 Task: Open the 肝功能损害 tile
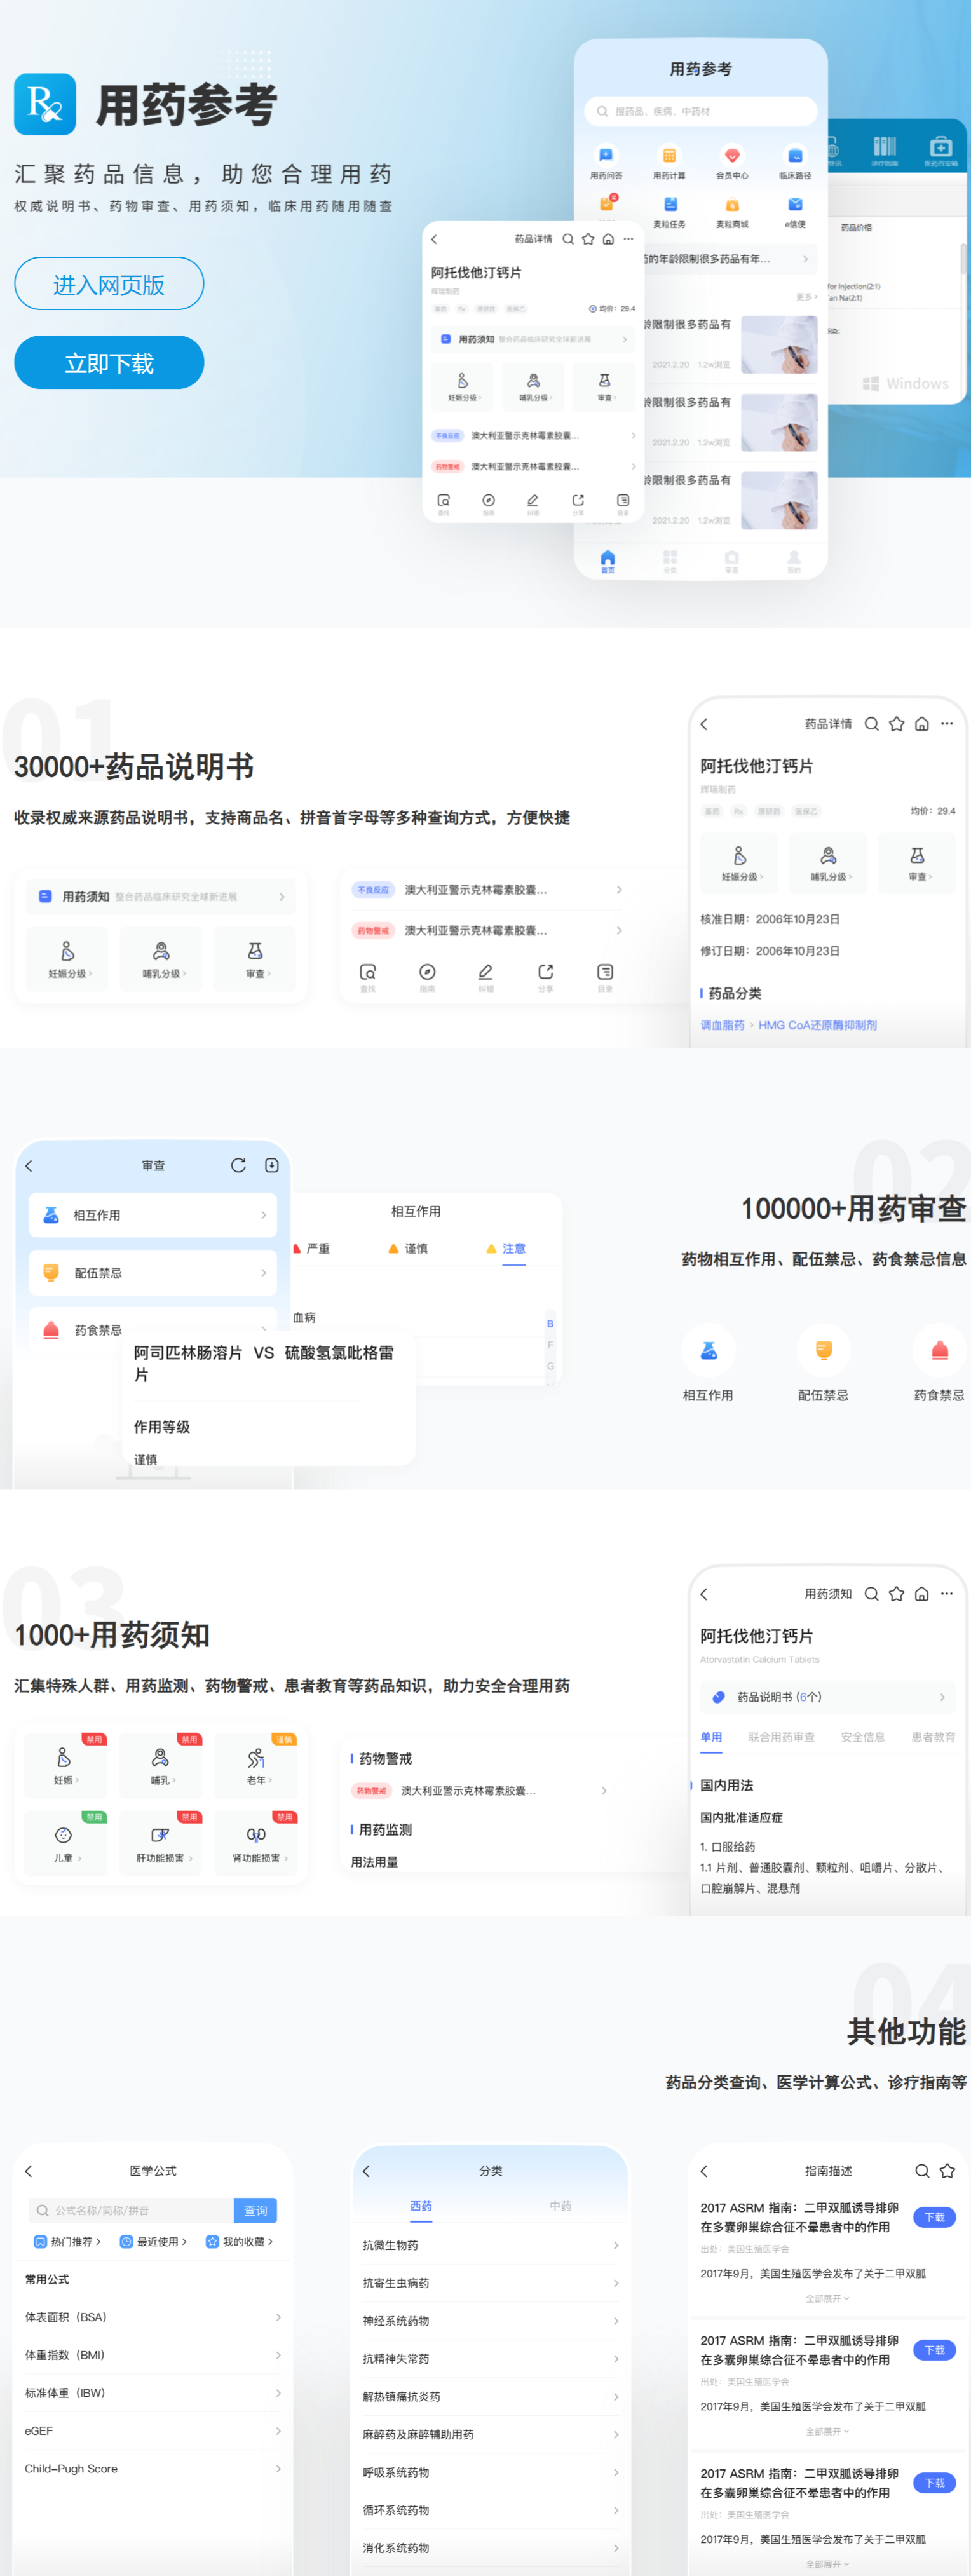pos(160,1843)
